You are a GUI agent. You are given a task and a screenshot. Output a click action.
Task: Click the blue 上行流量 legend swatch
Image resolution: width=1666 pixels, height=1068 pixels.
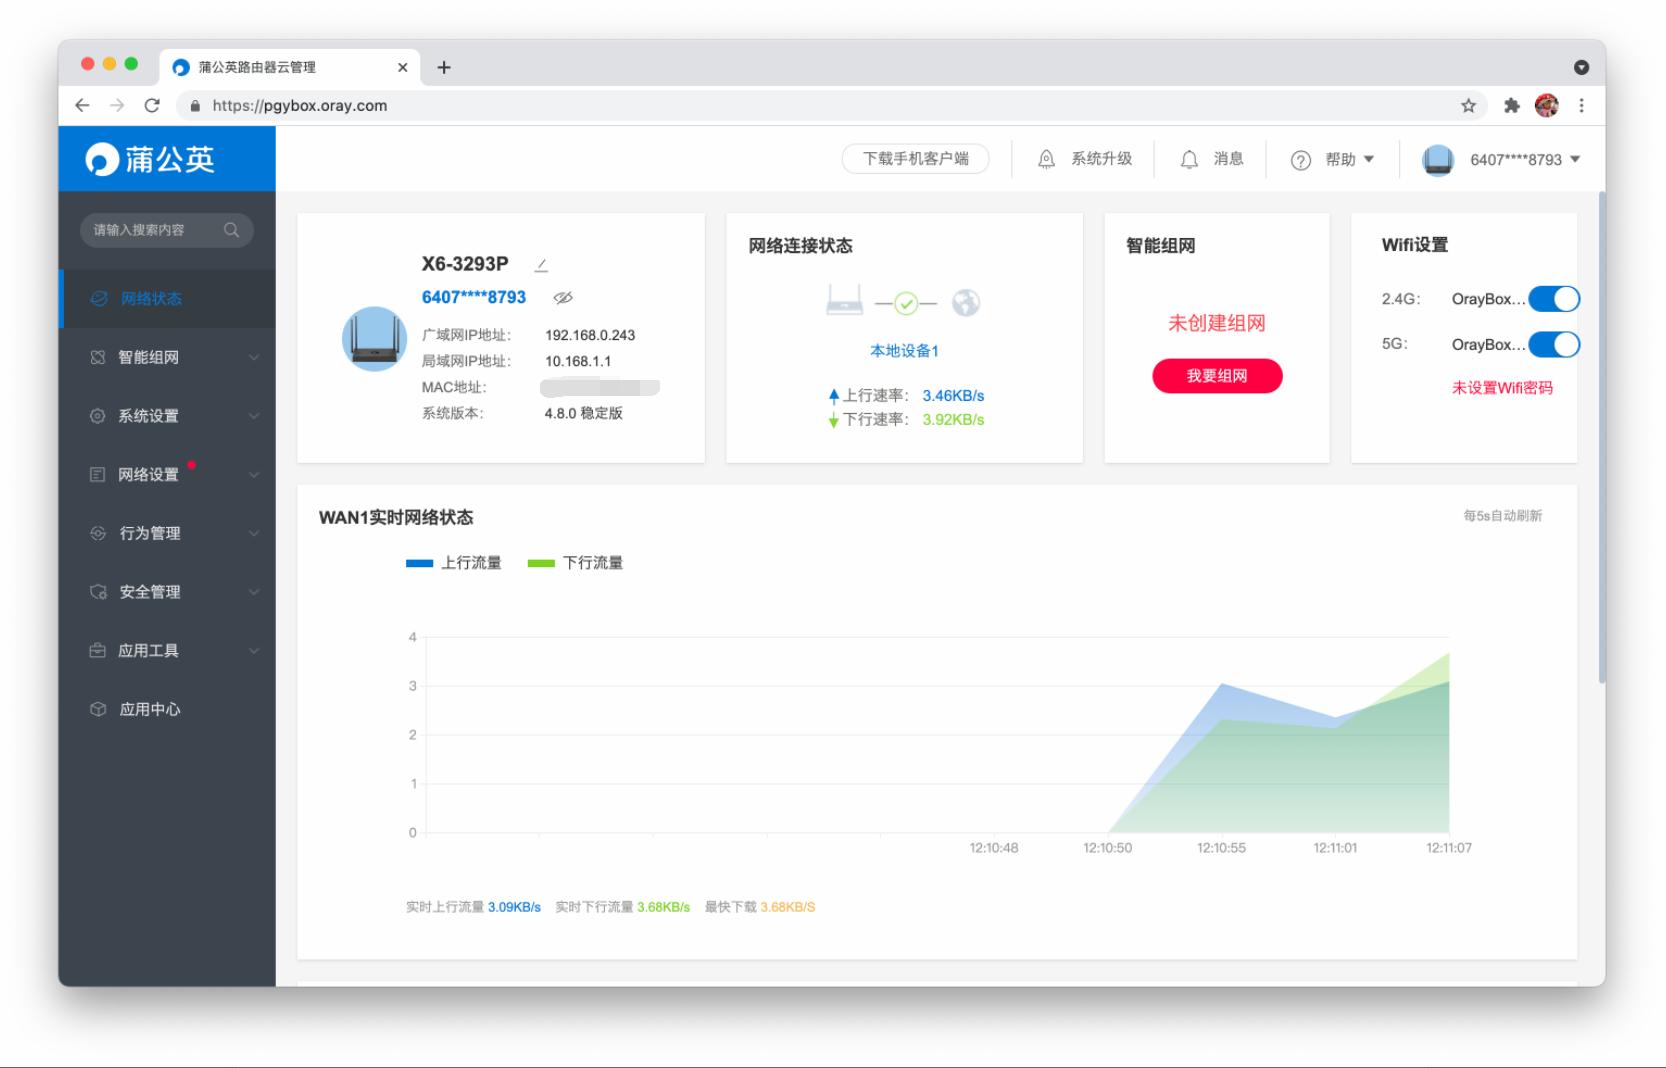coord(418,562)
